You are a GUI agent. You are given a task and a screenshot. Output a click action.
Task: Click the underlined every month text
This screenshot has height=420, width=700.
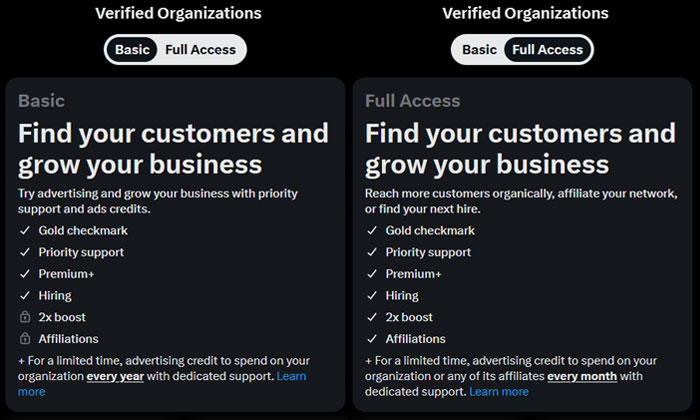[582, 376]
